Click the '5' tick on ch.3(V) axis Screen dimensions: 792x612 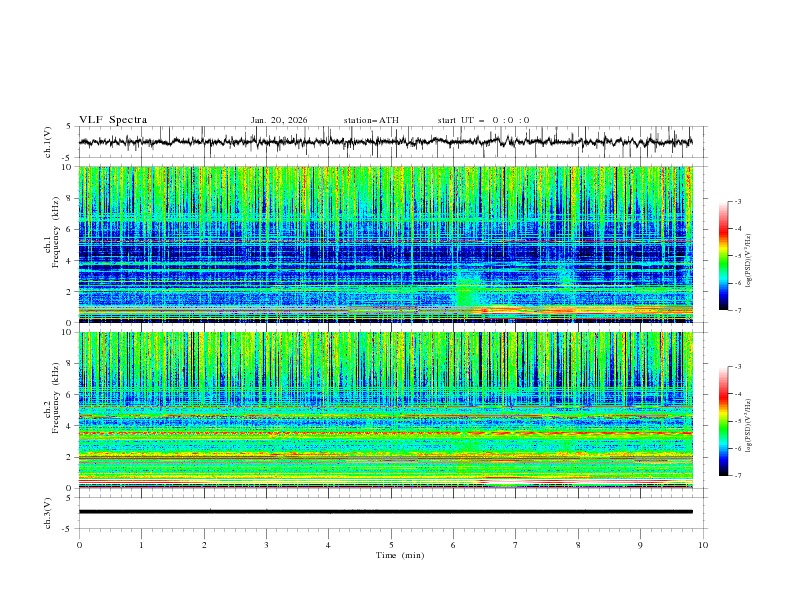(x=70, y=498)
